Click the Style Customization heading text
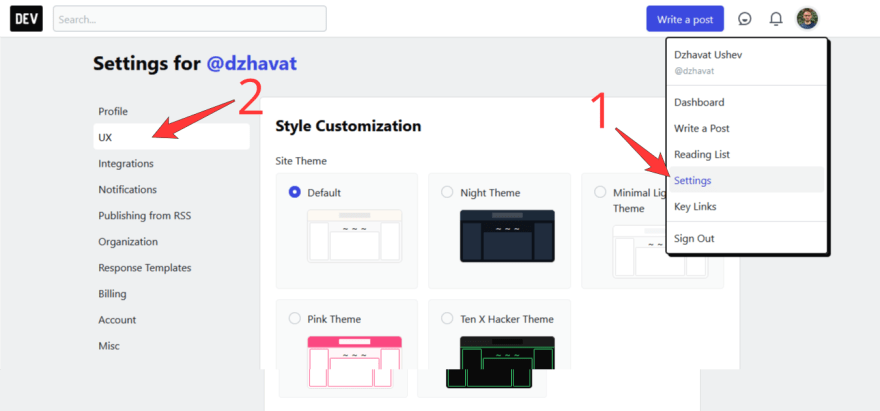 (348, 126)
